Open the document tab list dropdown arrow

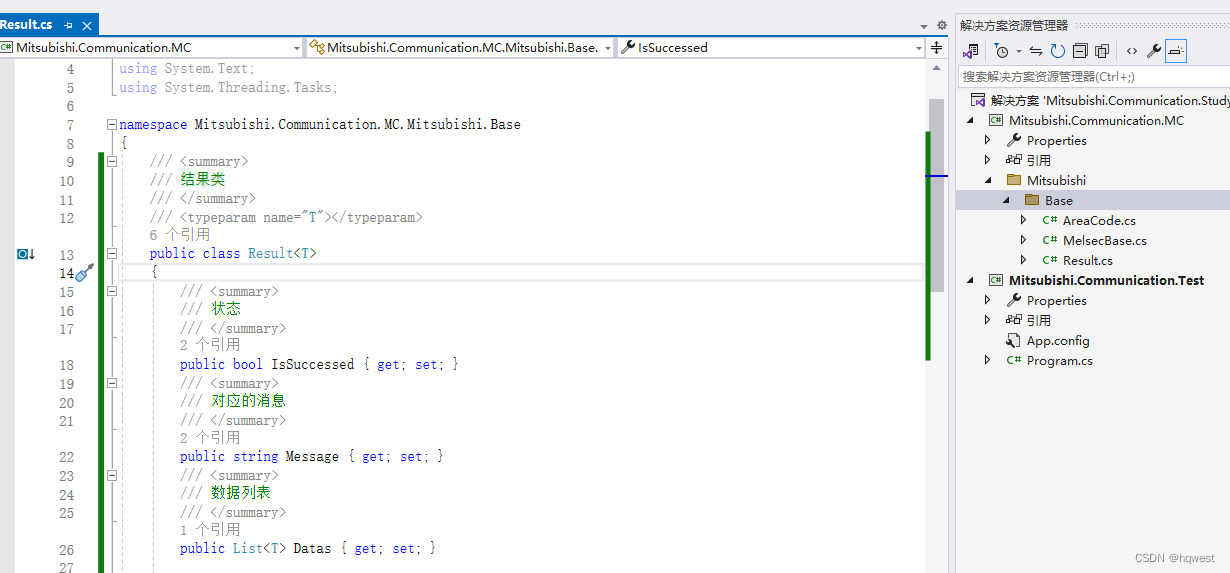924,25
